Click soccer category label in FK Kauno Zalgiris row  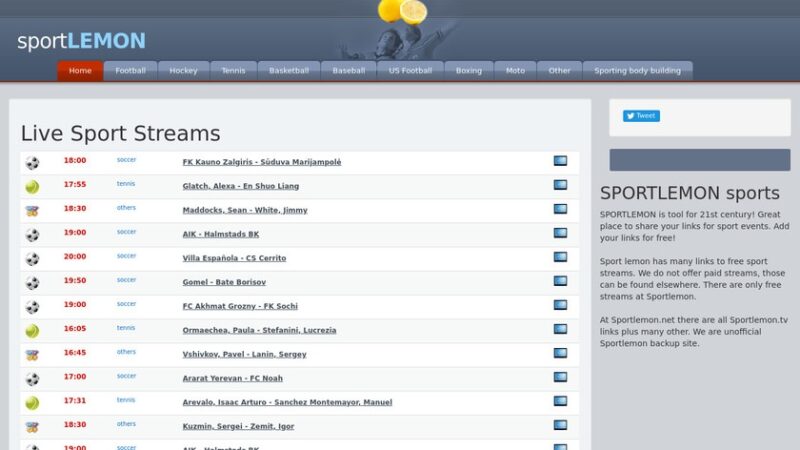[127, 160]
